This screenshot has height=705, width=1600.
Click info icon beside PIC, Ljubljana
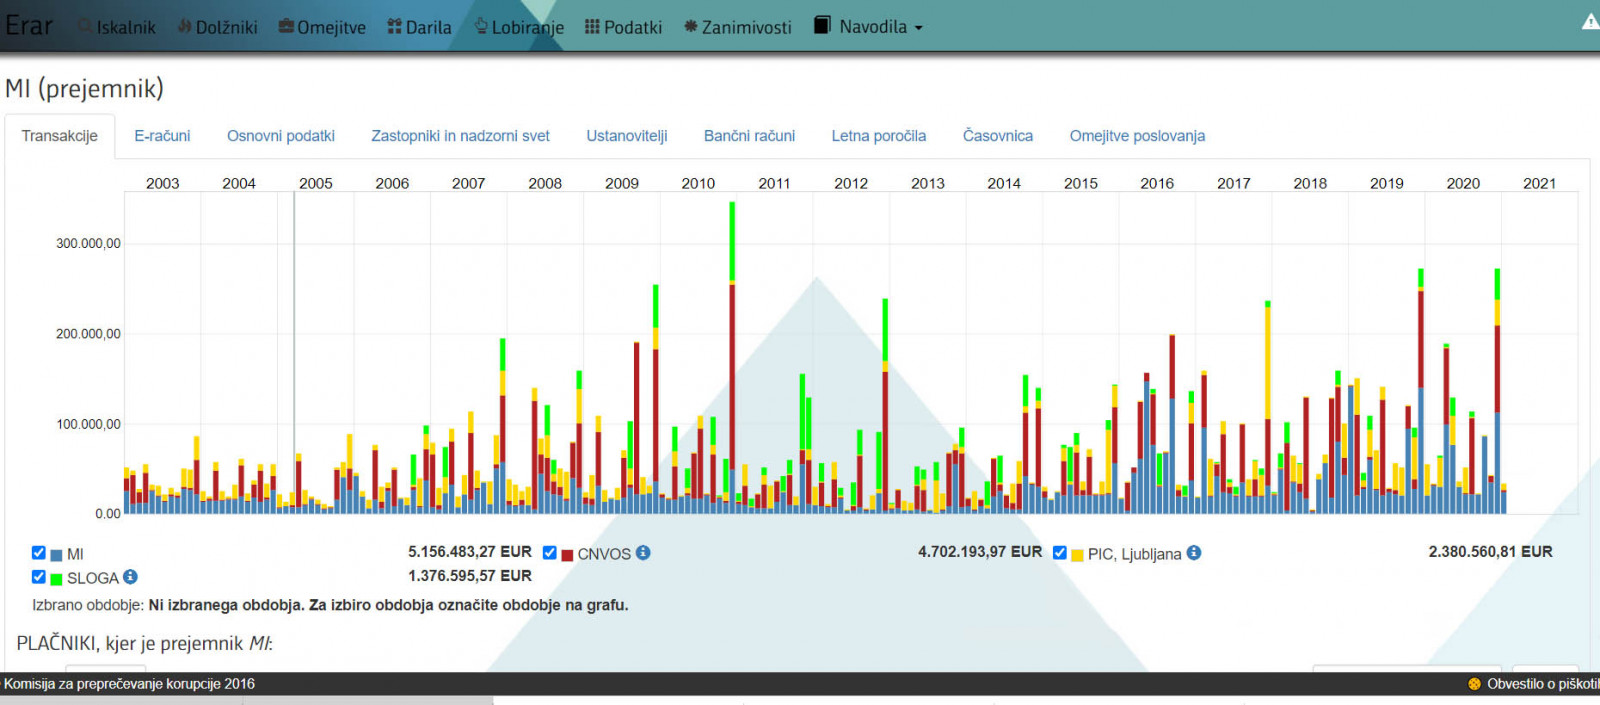pyautogui.click(x=1194, y=553)
